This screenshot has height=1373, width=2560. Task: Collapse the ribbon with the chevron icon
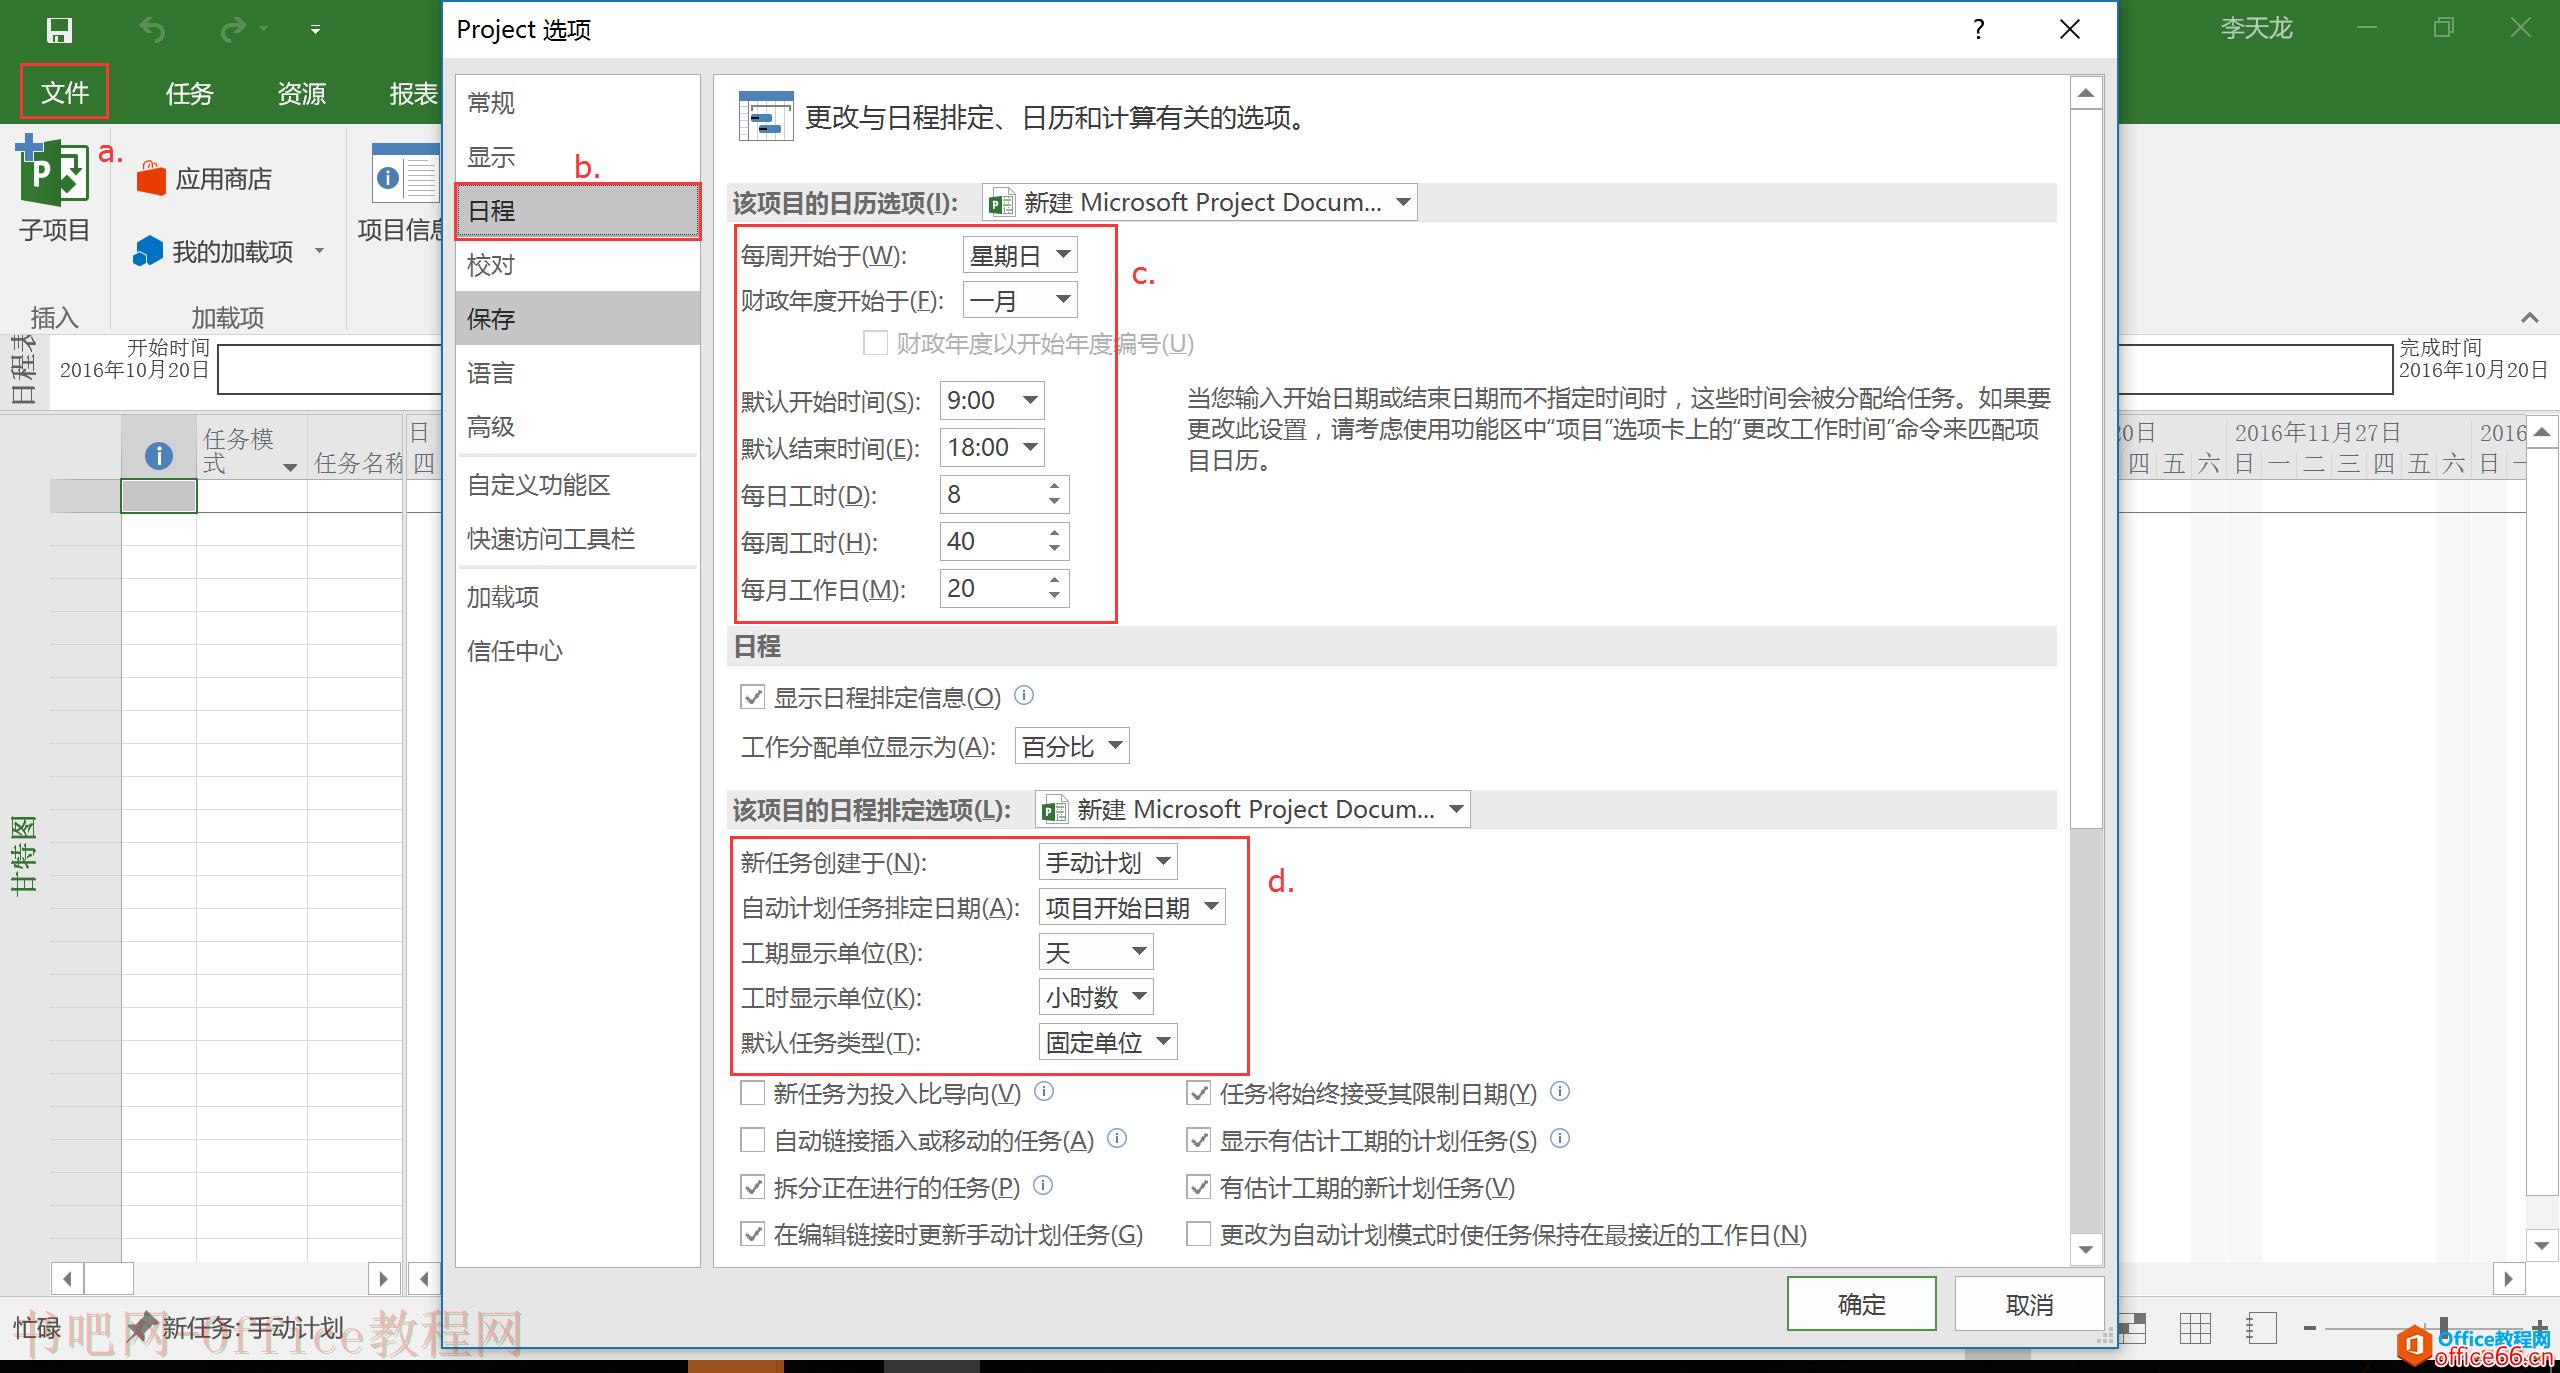pyautogui.click(x=2530, y=318)
